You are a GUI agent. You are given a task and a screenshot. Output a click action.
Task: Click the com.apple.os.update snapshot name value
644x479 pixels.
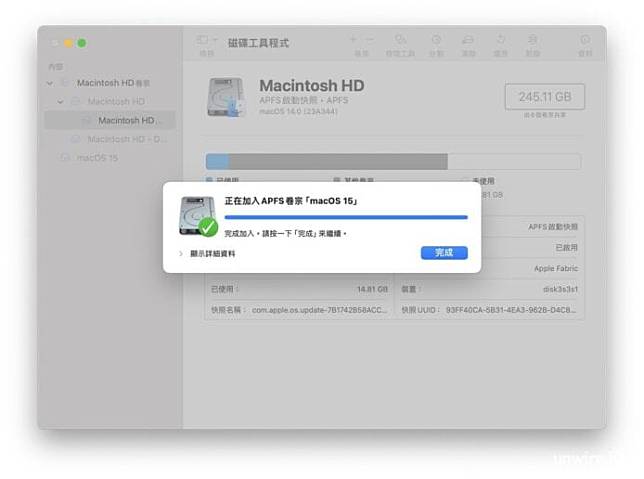[319, 310]
